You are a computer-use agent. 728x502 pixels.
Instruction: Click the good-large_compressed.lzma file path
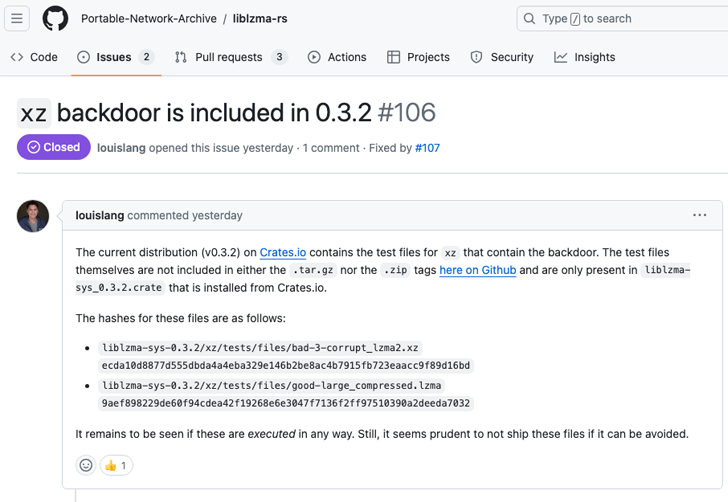point(272,385)
